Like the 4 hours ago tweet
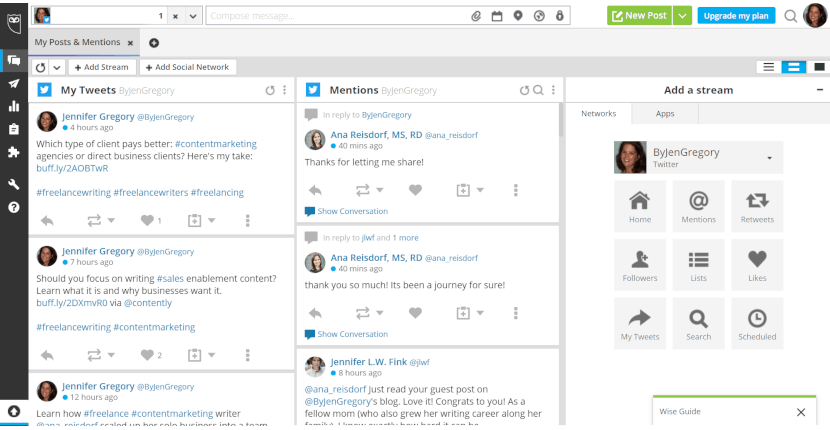This screenshot has height=430, width=830. 147,220
